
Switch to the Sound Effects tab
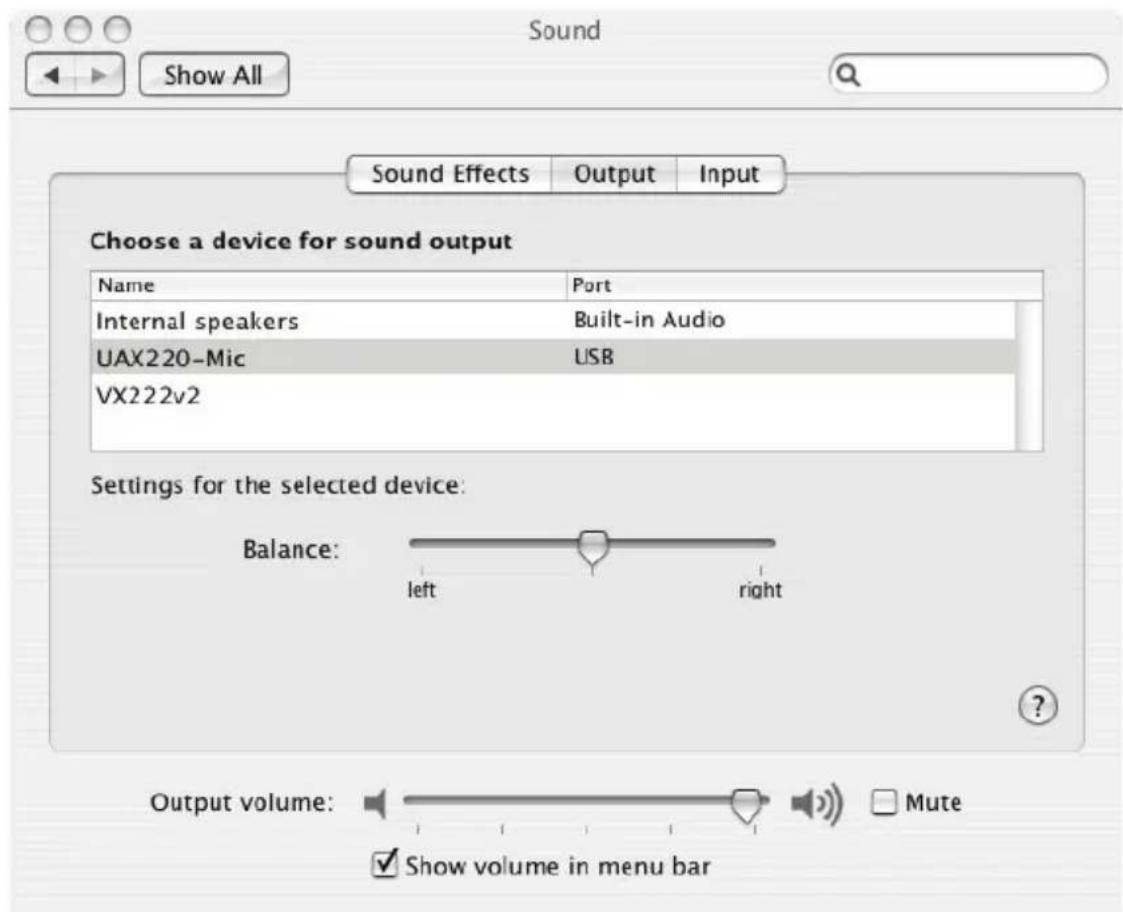450,174
